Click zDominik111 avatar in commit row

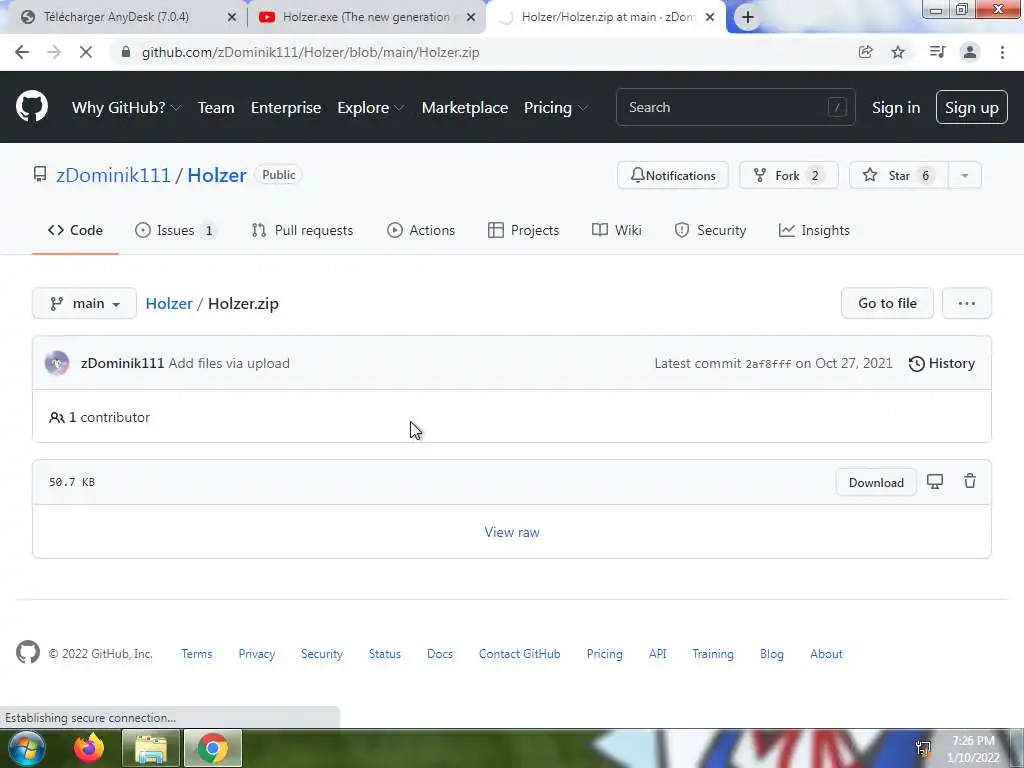click(57, 363)
